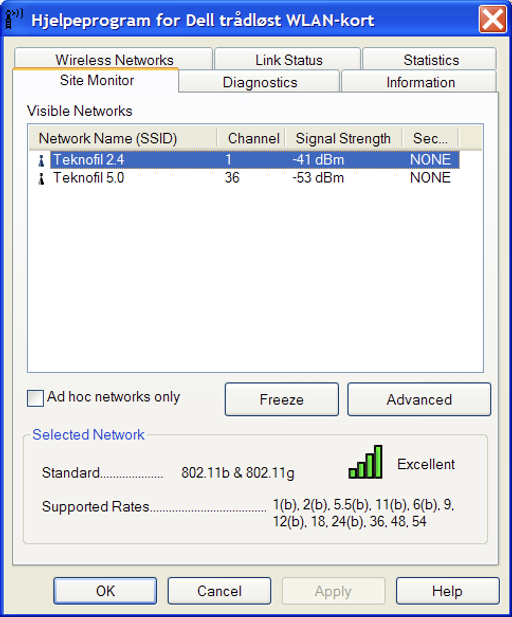This screenshot has width=512, height=617.
Task: Open the Information tab
Action: point(420,82)
